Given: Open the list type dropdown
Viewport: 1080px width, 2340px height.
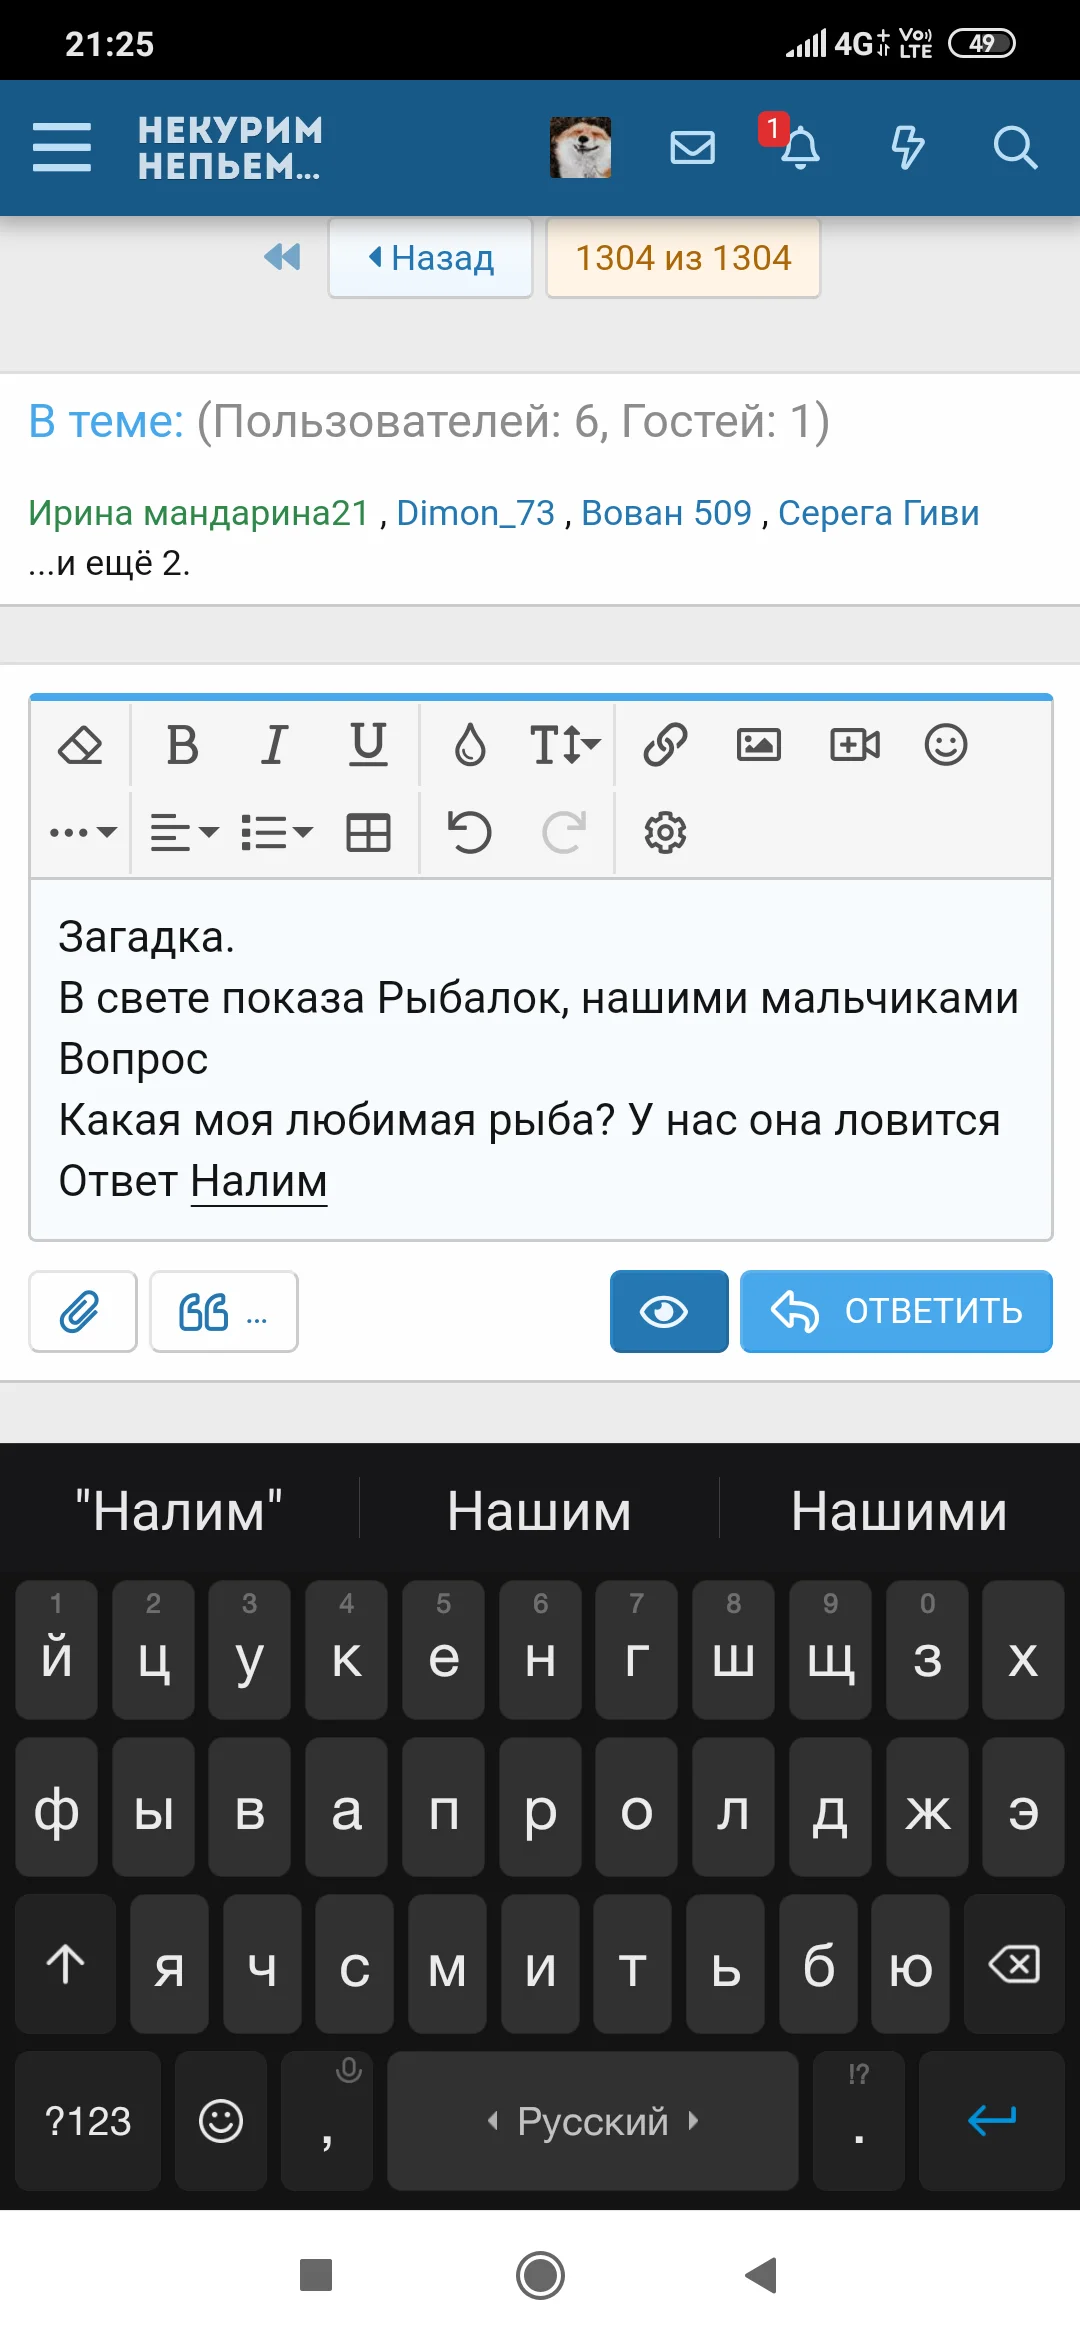Looking at the screenshot, I should (277, 832).
